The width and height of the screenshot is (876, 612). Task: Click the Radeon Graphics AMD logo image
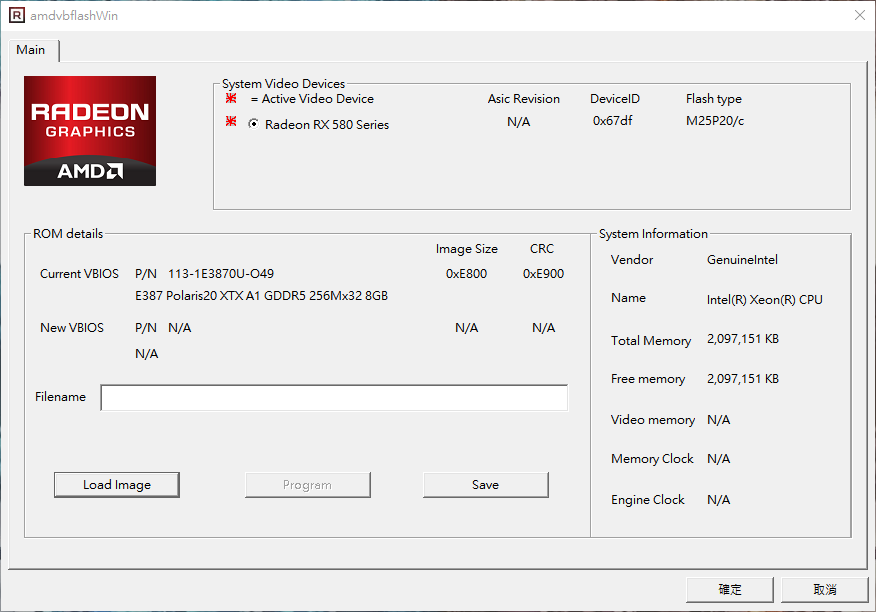90,131
